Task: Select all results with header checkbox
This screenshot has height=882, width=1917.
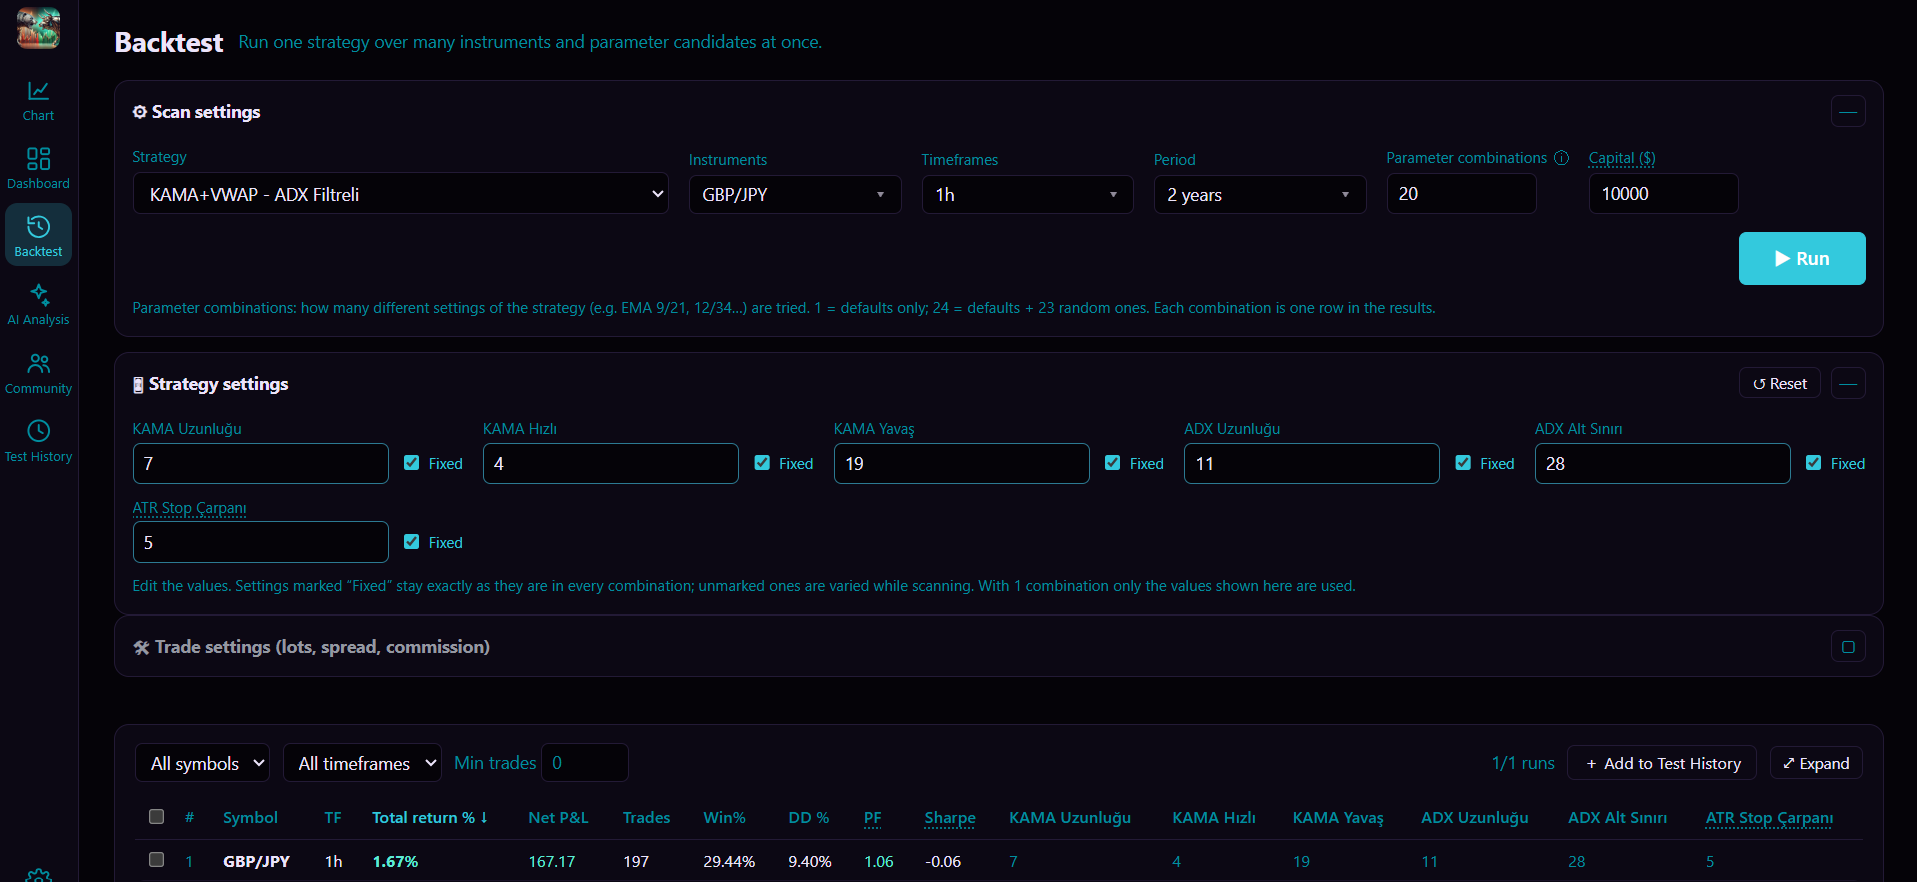Action: point(156,816)
